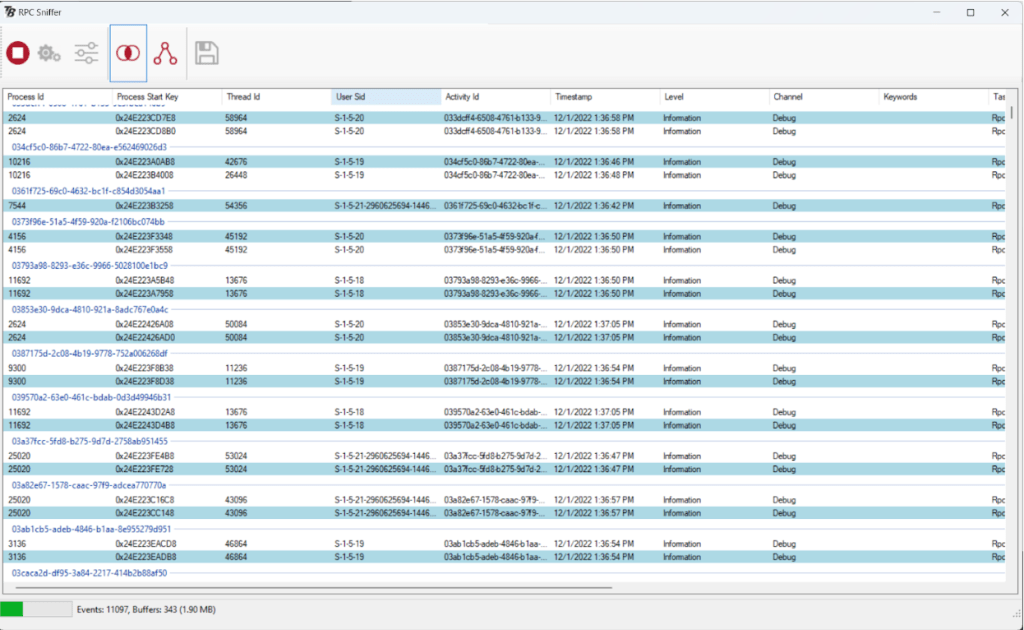This screenshot has height=630, width=1024.
Task: Toggle grouping with overlapping circles icon
Action: [x=128, y=54]
